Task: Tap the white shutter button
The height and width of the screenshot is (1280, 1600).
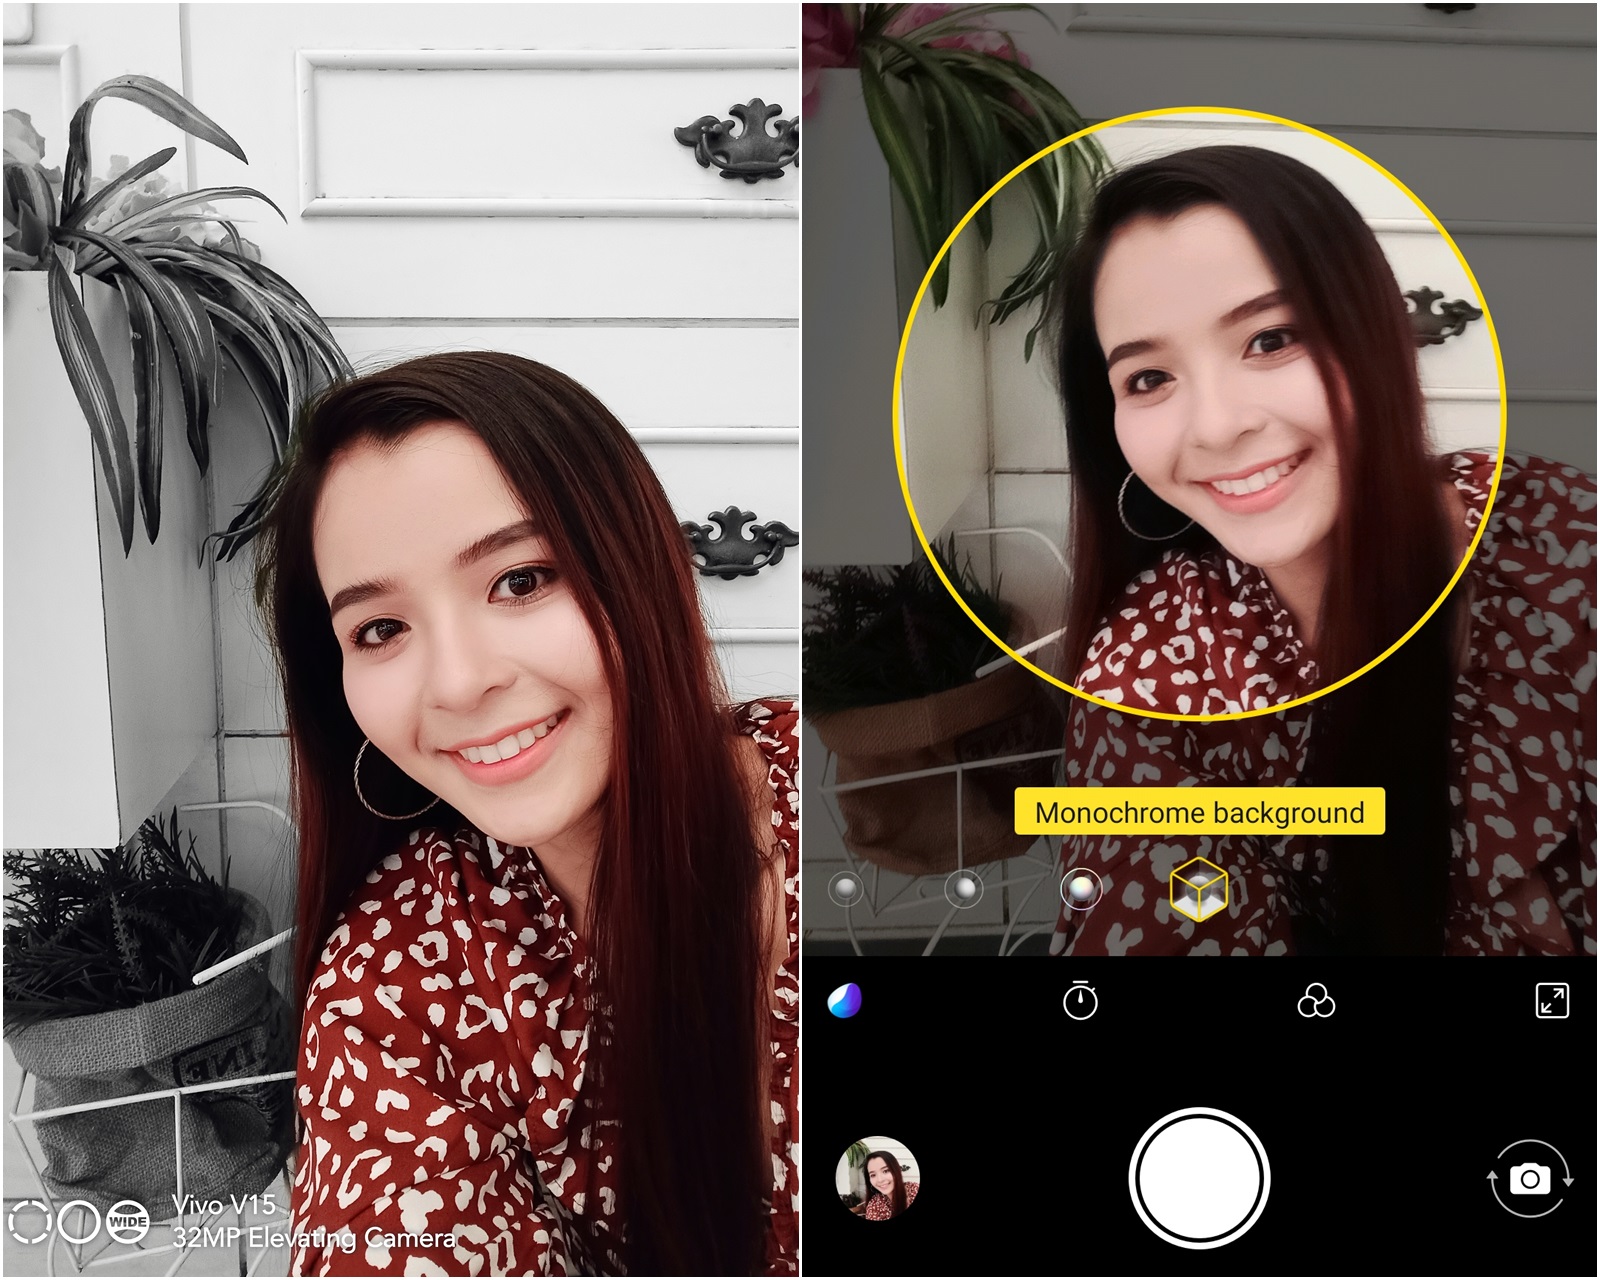Action: 1199,1178
